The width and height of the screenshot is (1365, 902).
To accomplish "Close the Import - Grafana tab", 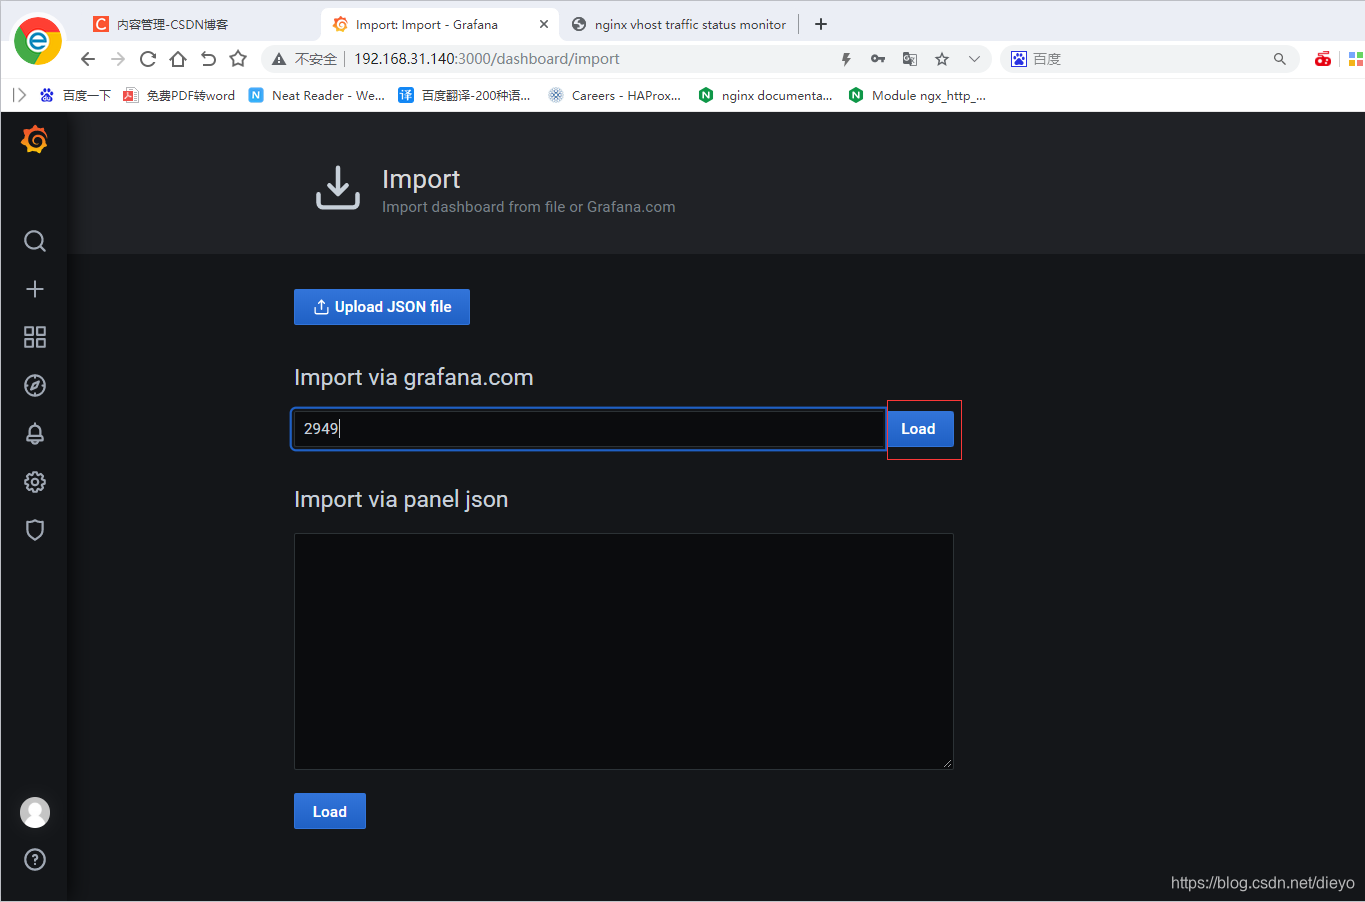I will (544, 24).
